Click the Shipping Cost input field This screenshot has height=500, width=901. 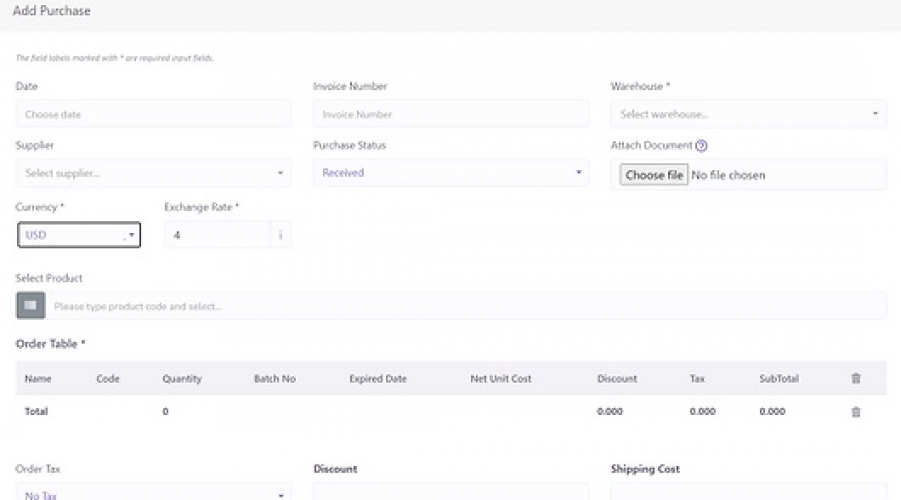coord(748,492)
